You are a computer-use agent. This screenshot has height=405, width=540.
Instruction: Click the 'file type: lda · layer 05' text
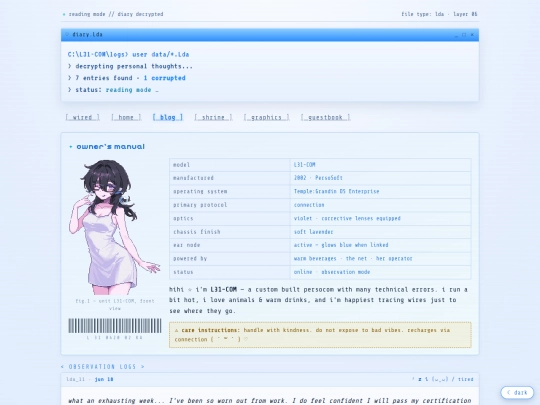point(439,14)
